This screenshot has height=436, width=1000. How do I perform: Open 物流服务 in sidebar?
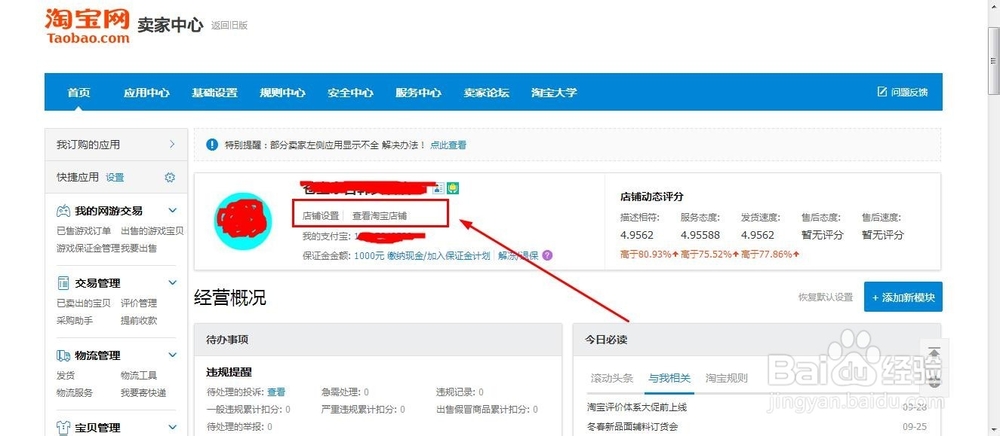(x=75, y=393)
